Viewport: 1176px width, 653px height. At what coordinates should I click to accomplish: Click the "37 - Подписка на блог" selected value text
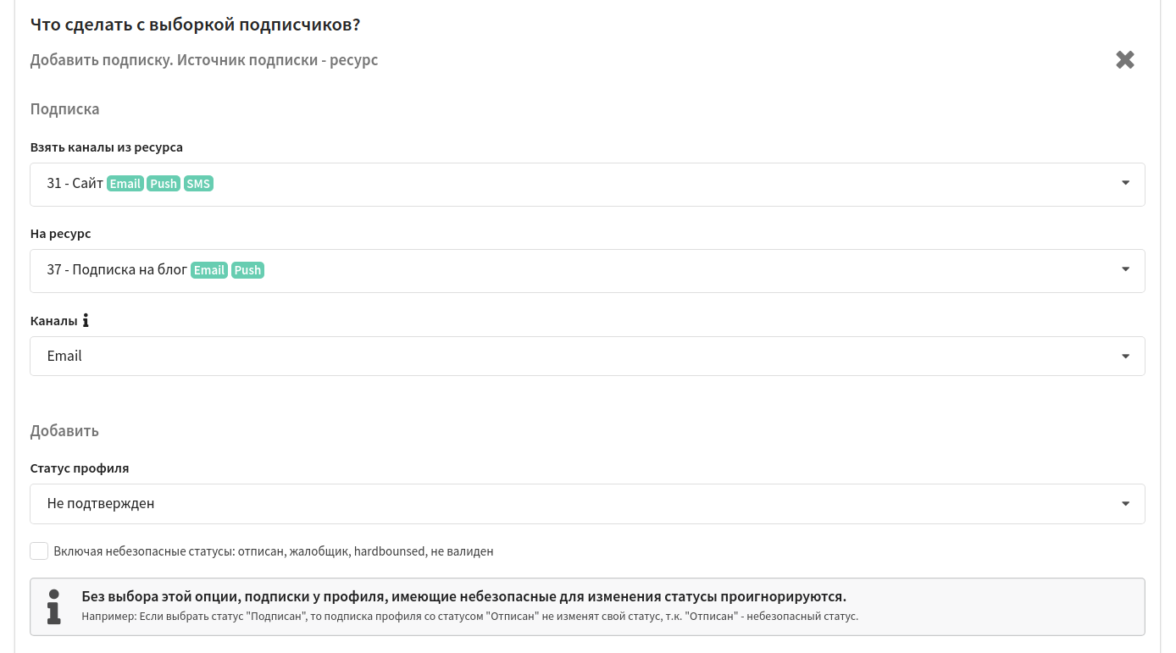tap(117, 270)
